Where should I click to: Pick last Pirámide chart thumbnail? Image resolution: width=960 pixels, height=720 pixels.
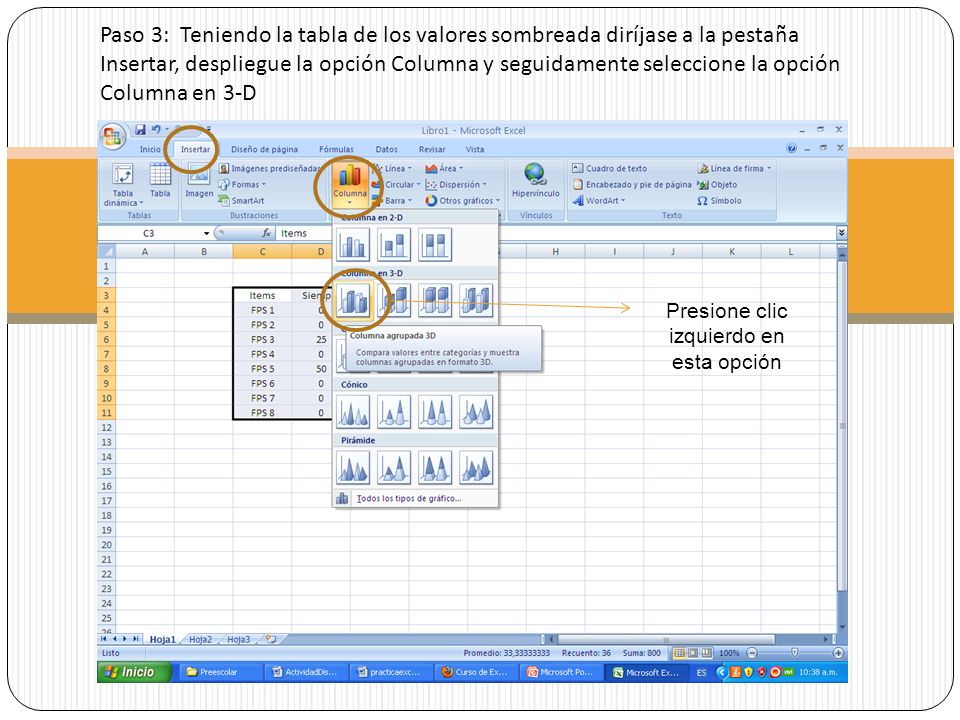pos(476,467)
